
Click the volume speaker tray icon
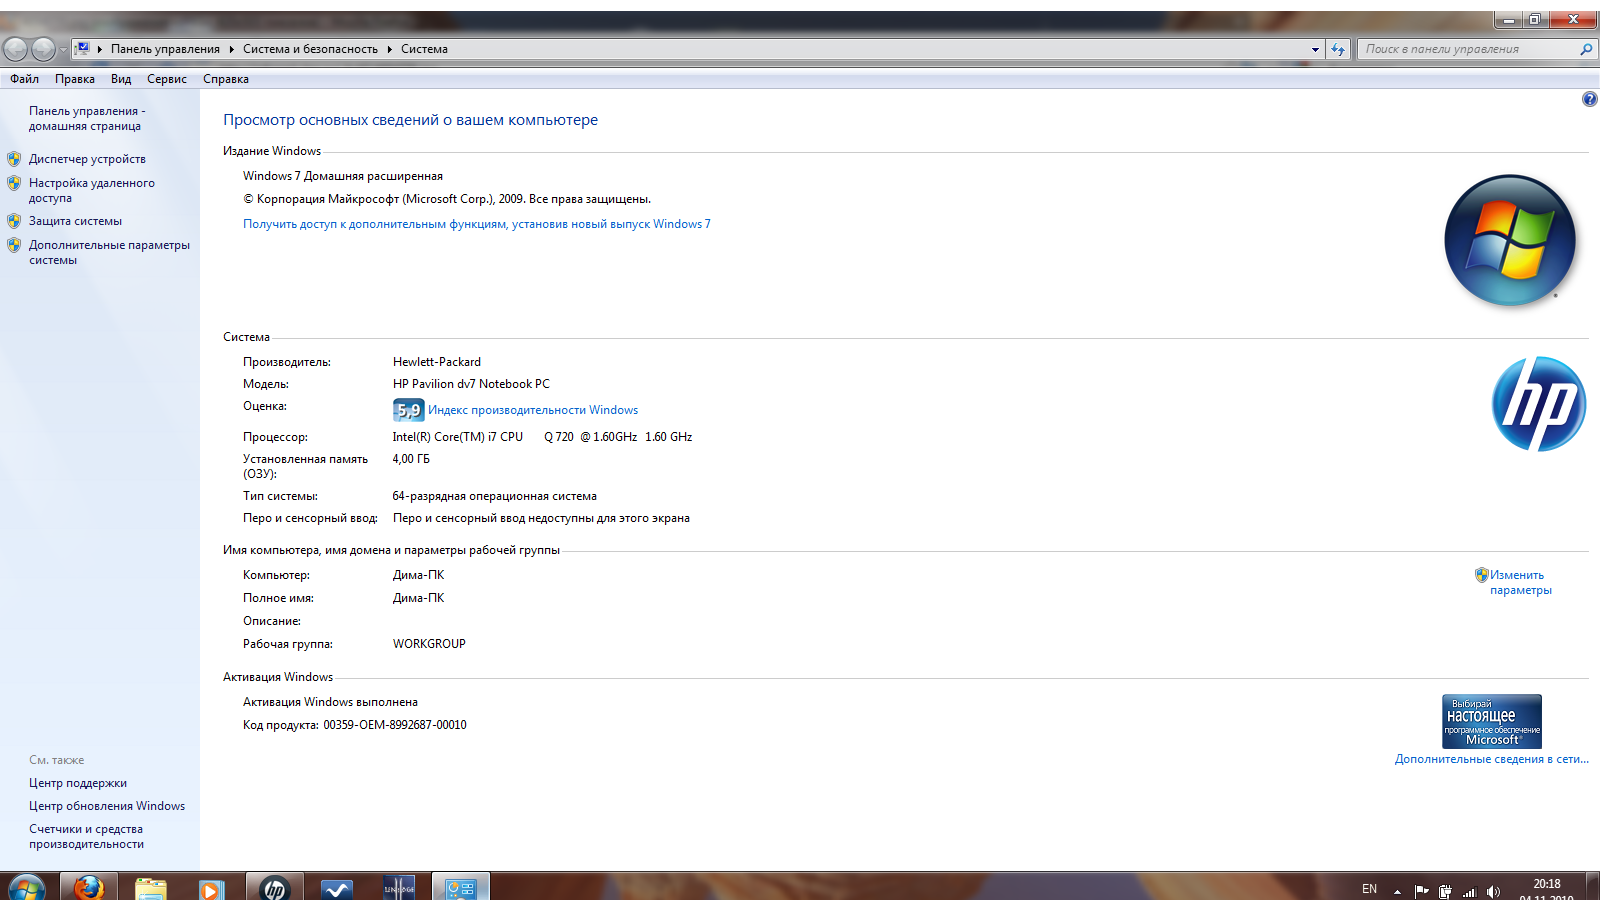1493,891
